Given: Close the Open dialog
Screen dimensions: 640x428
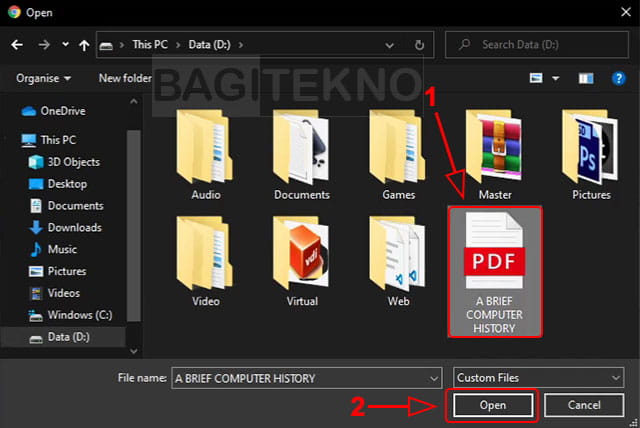Looking at the screenshot, I should click(x=626, y=12).
